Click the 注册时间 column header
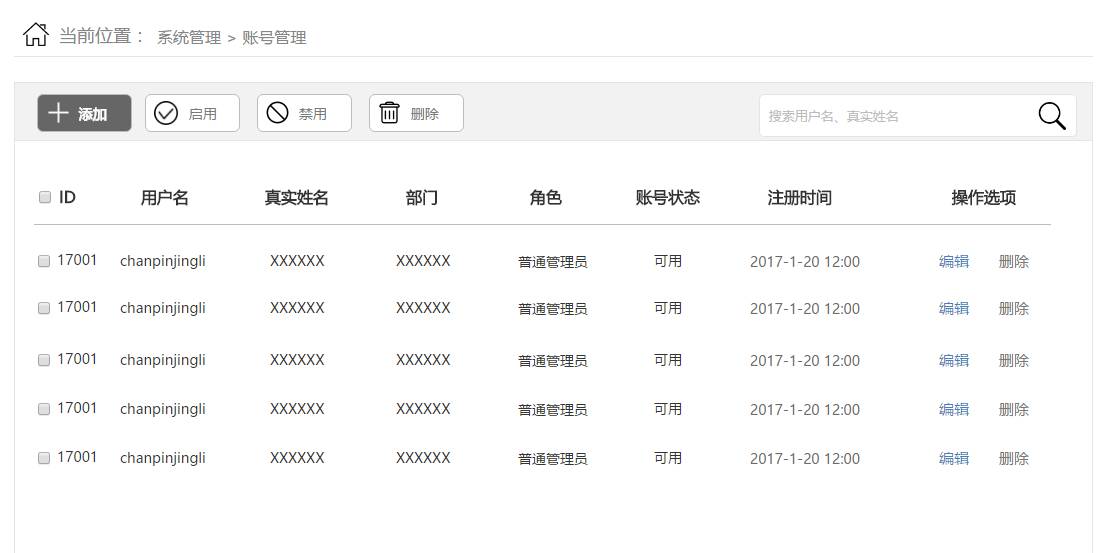 click(800, 198)
